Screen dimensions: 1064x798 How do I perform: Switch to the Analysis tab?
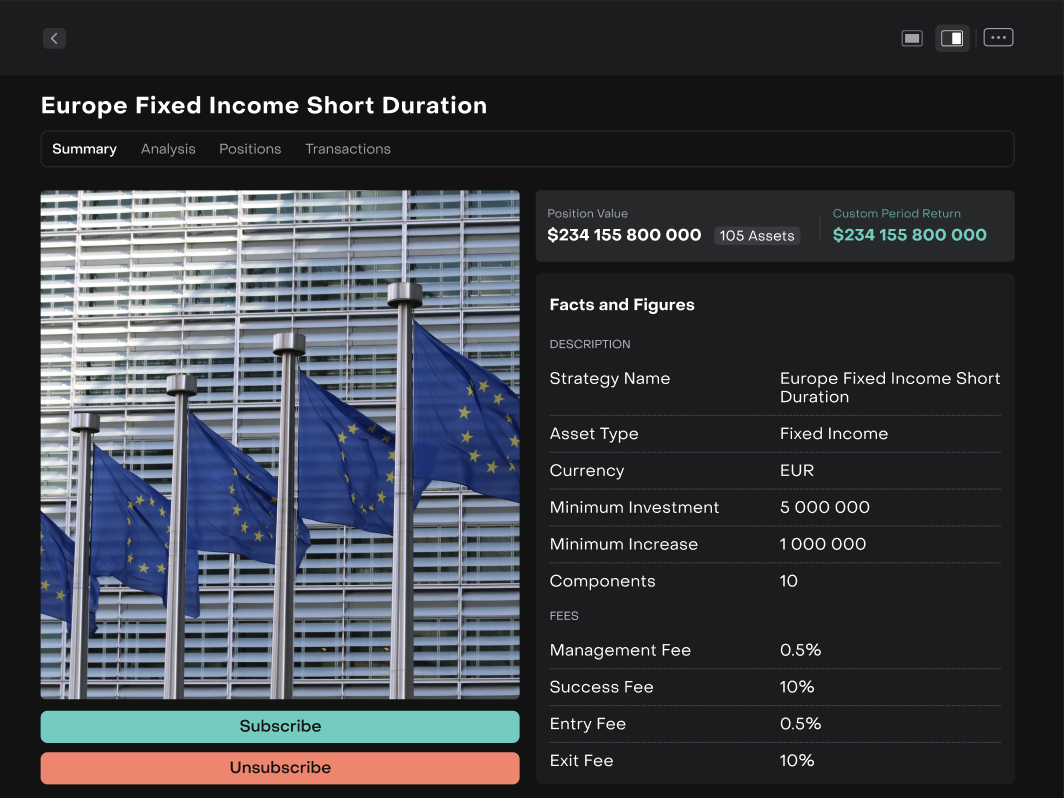point(168,149)
